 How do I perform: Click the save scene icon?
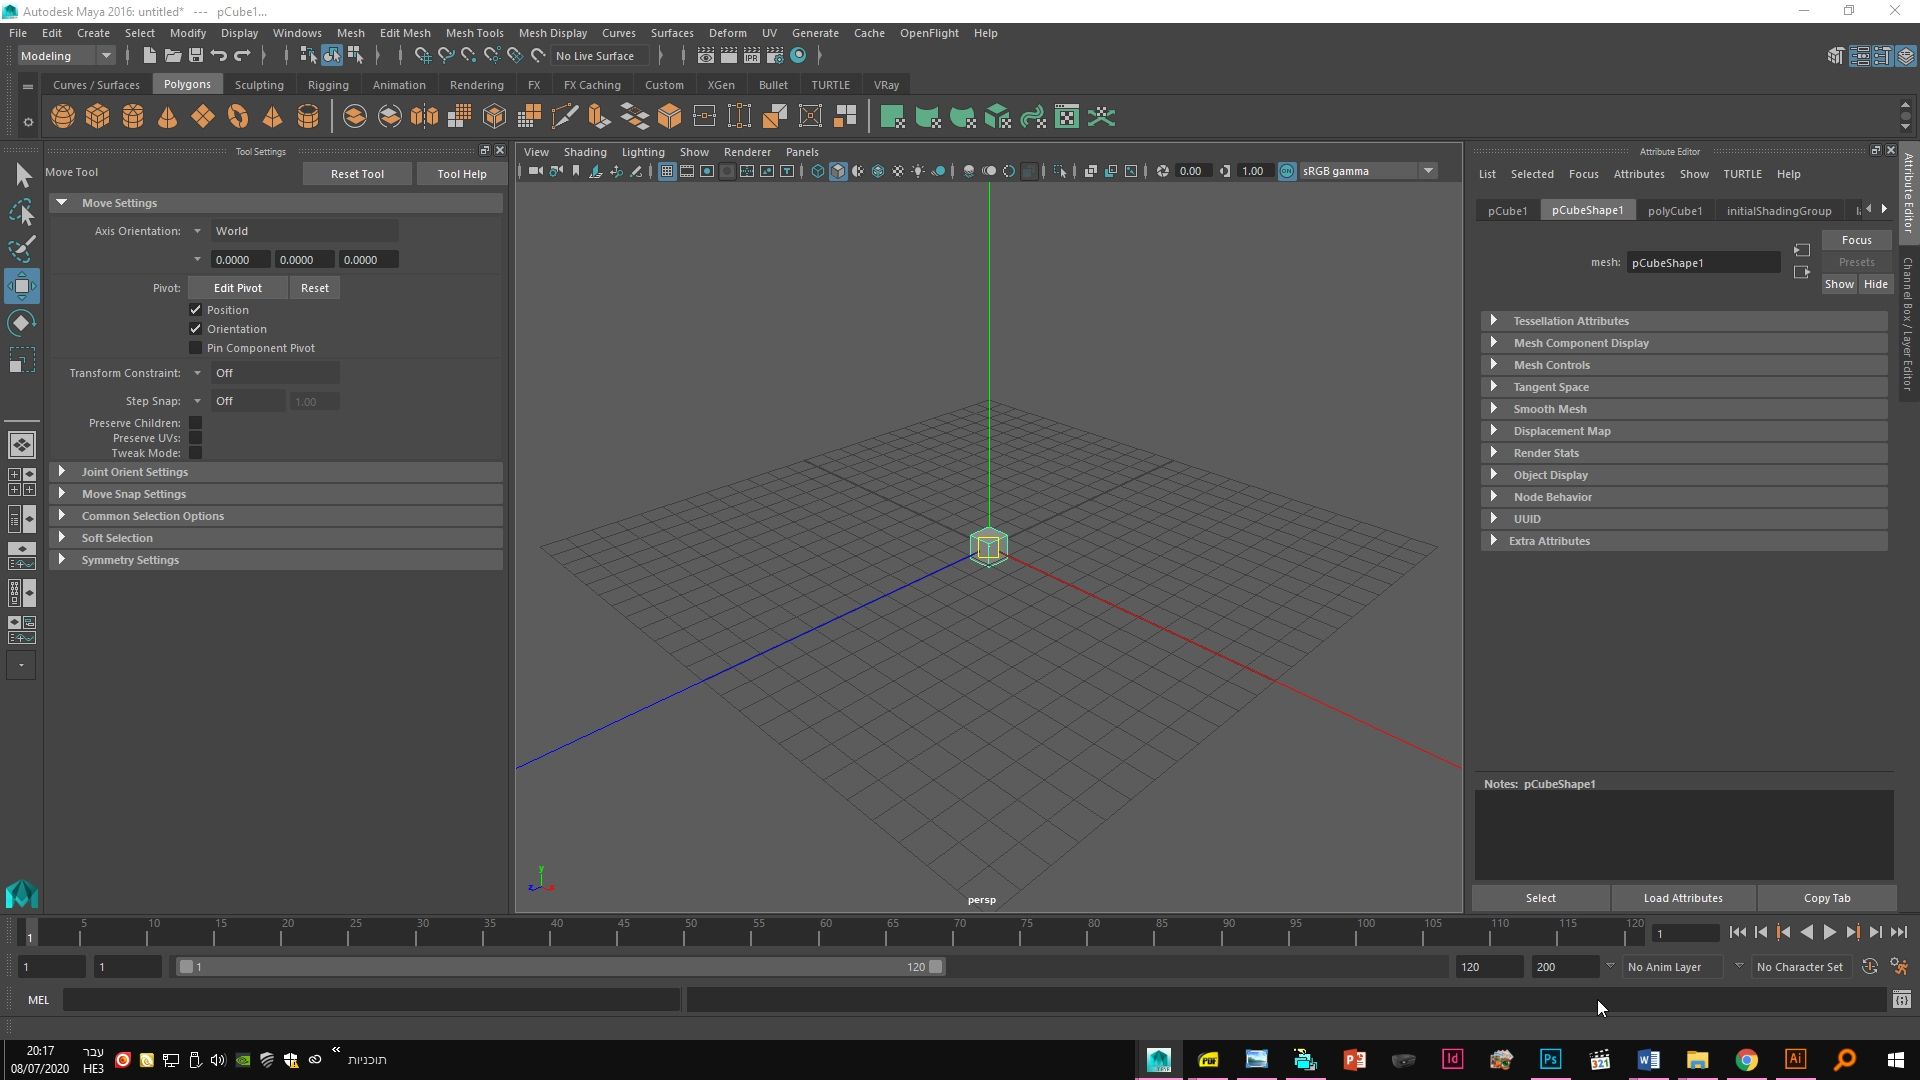pyautogui.click(x=196, y=56)
